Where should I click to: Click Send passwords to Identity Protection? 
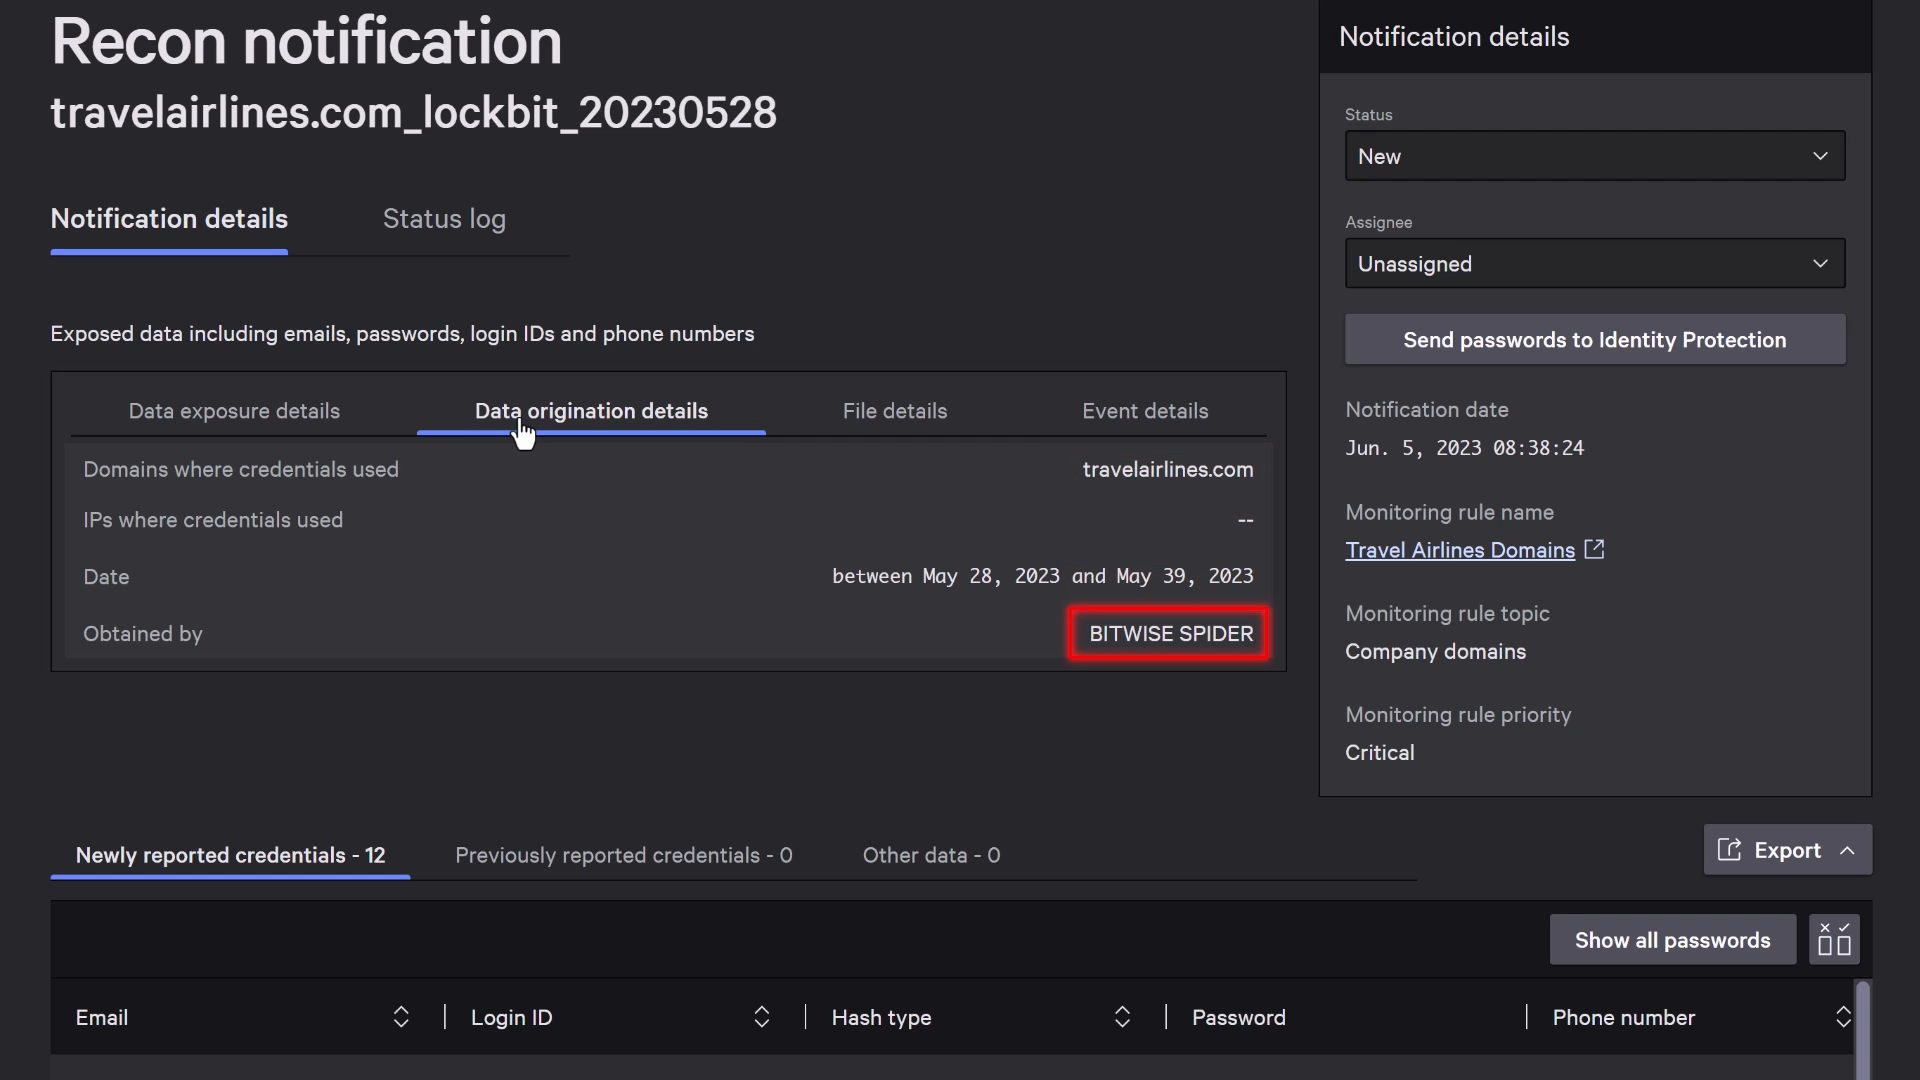click(1595, 340)
